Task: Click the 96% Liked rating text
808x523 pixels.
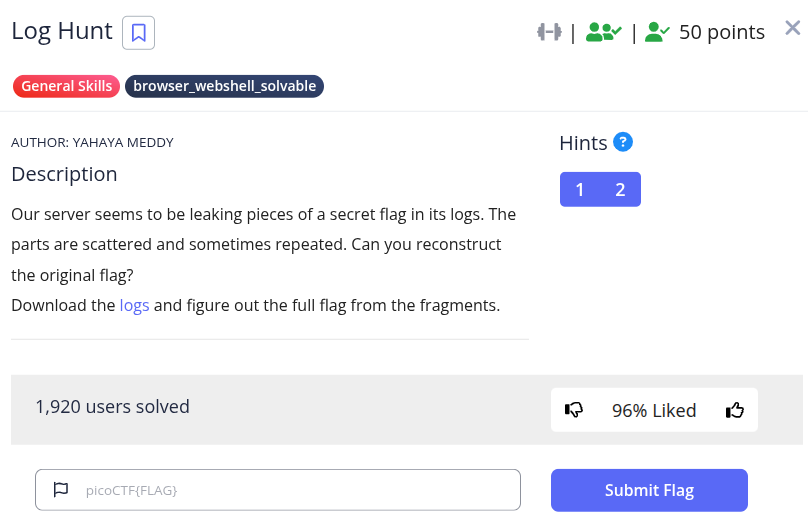Action: tap(654, 410)
